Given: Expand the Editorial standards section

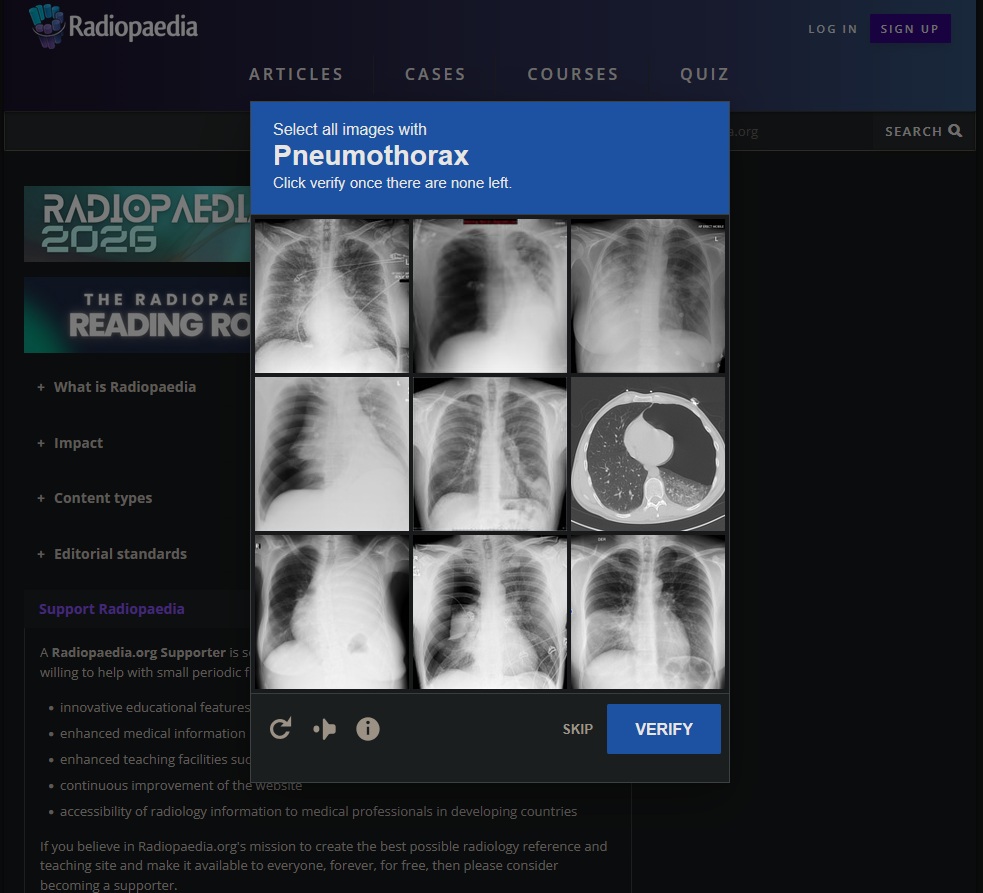Looking at the screenshot, I should point(112,554).
